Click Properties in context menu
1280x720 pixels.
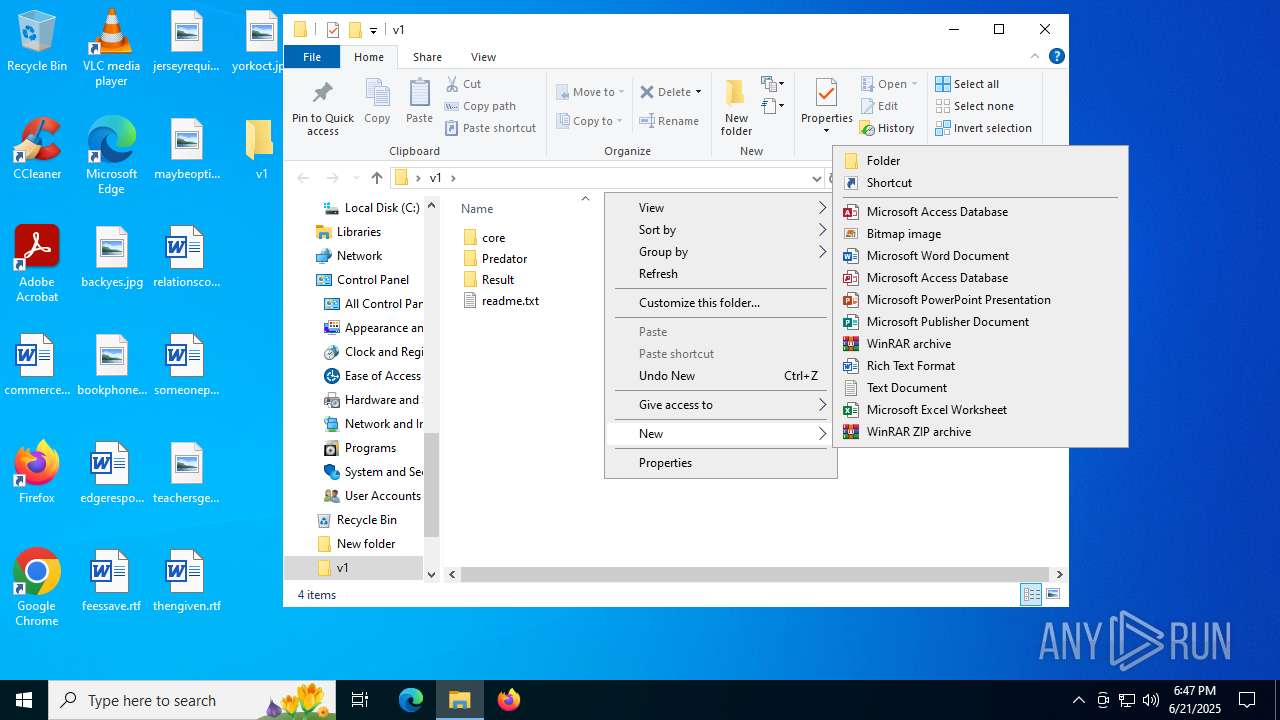point(720,463)
